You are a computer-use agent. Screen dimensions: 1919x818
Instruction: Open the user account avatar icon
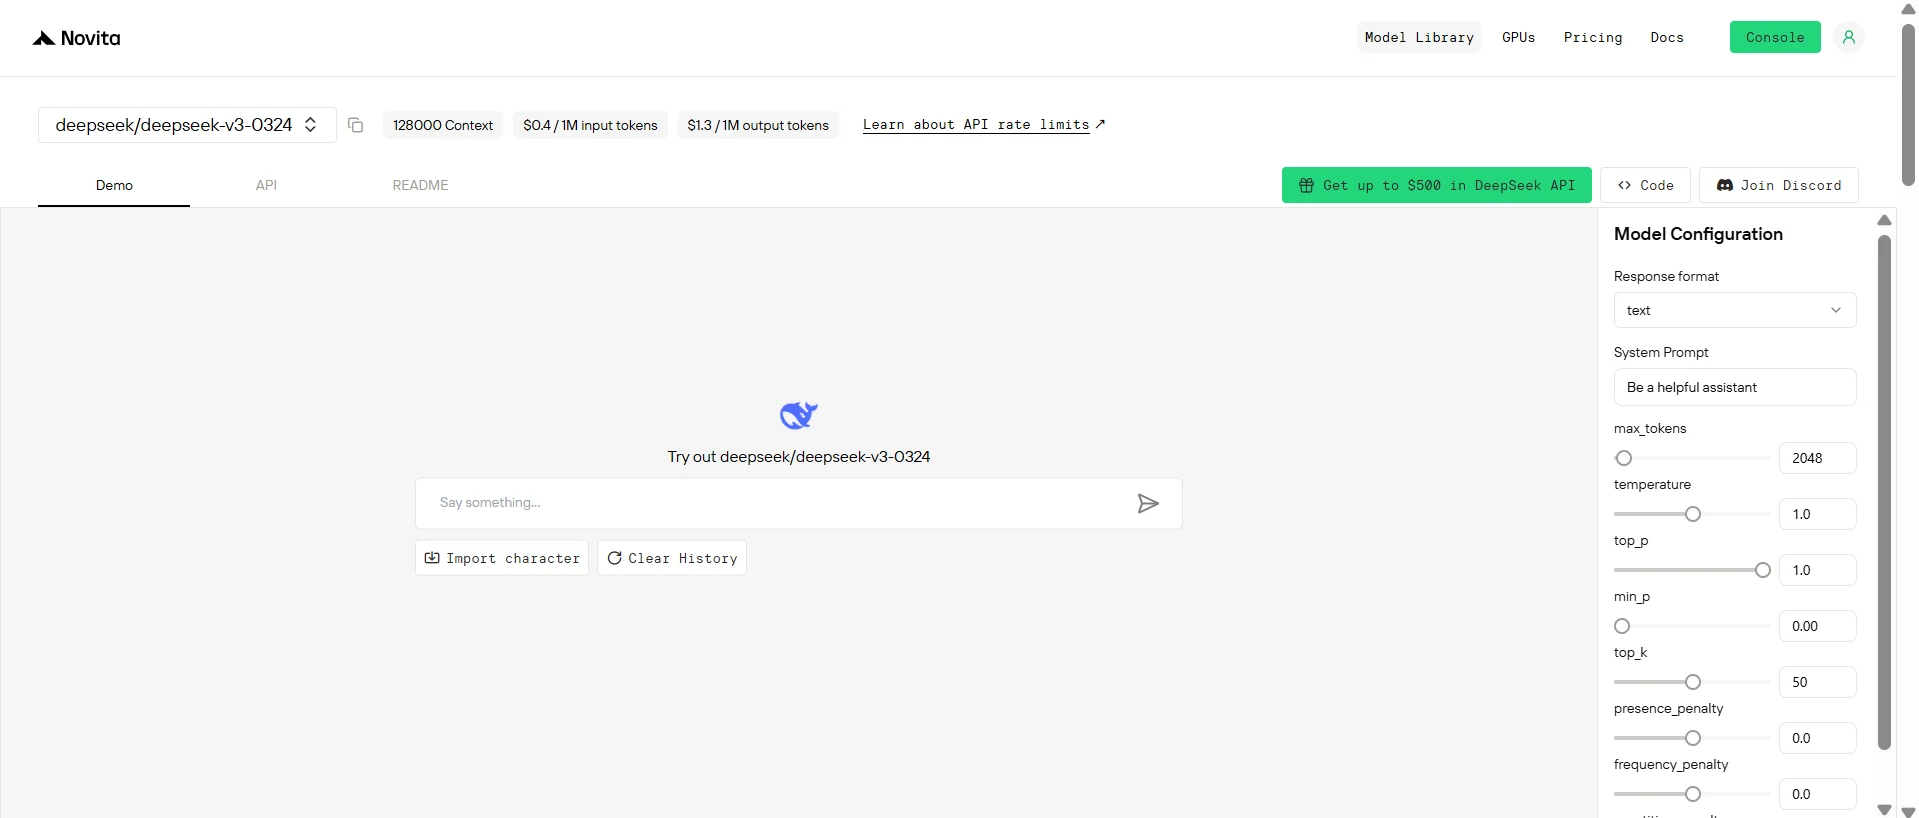click(x=1849, y=37)
